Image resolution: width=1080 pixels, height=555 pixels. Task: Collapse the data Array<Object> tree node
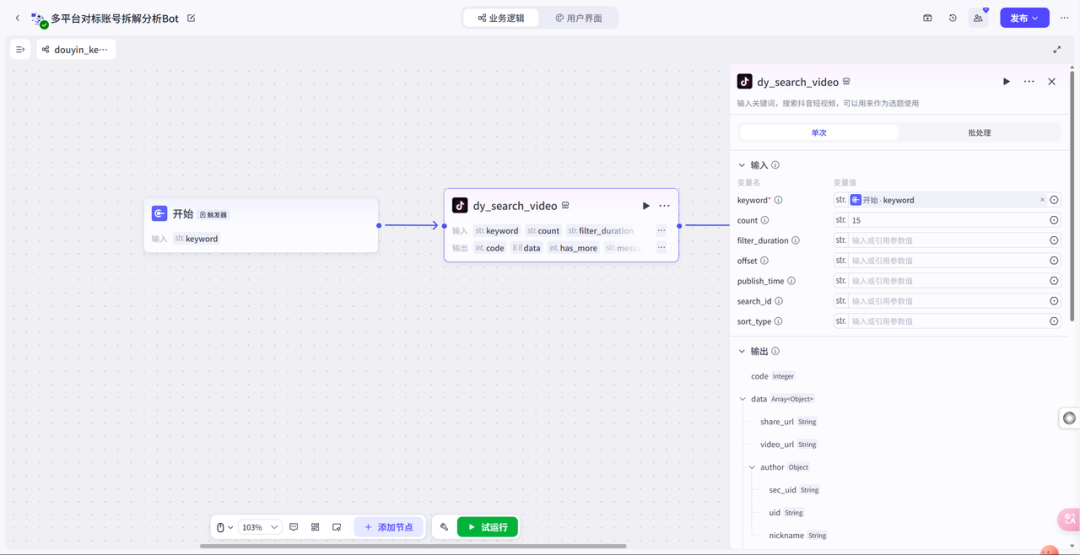point(742,399)
